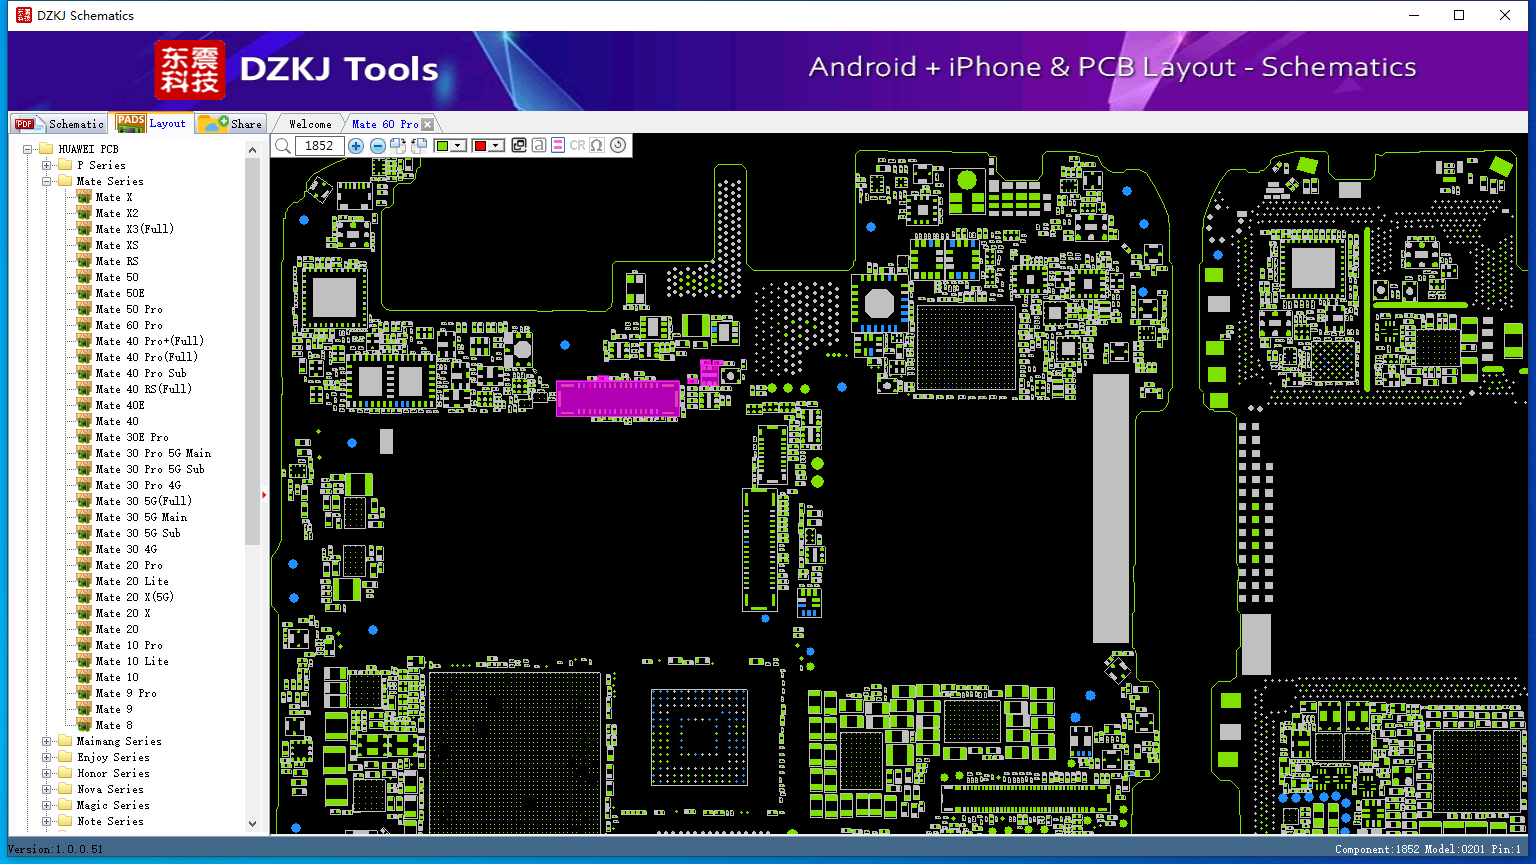Click the Mate 50 PADS file icon
This screenshot has width=1536, height=864.
pos(84,277)
